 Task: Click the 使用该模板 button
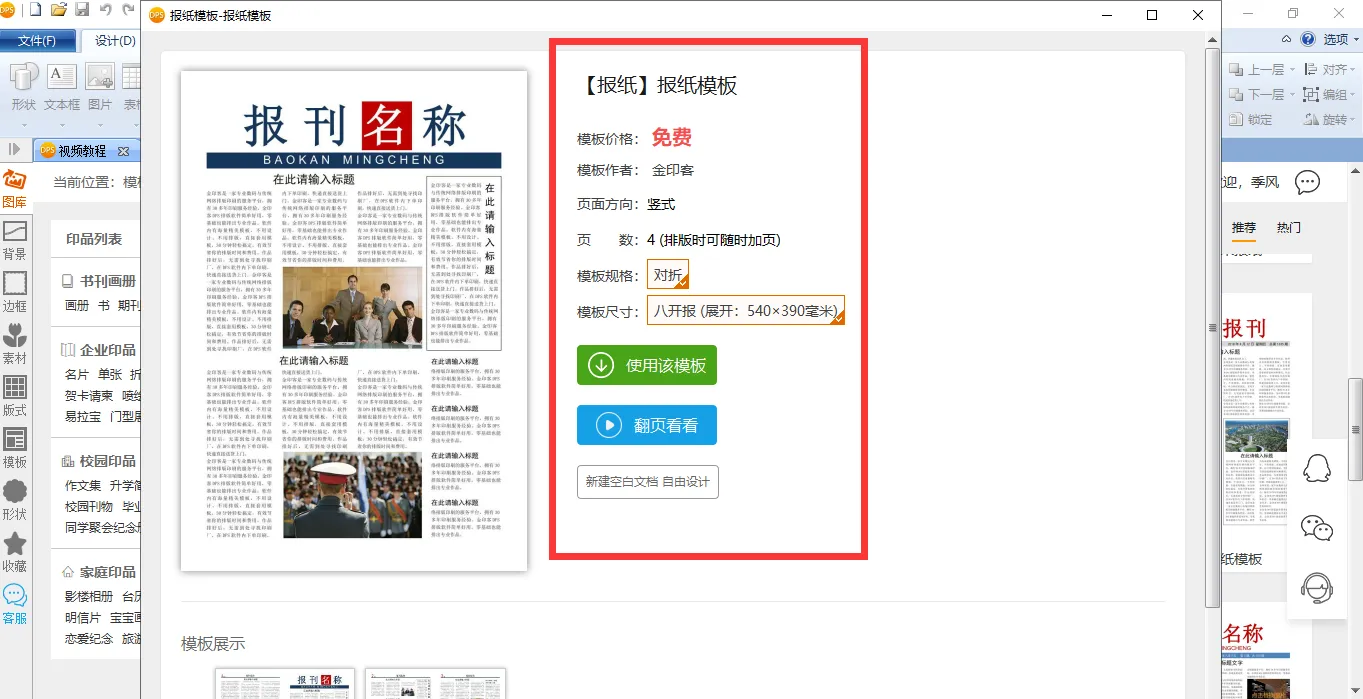click(x=647, y=365)
